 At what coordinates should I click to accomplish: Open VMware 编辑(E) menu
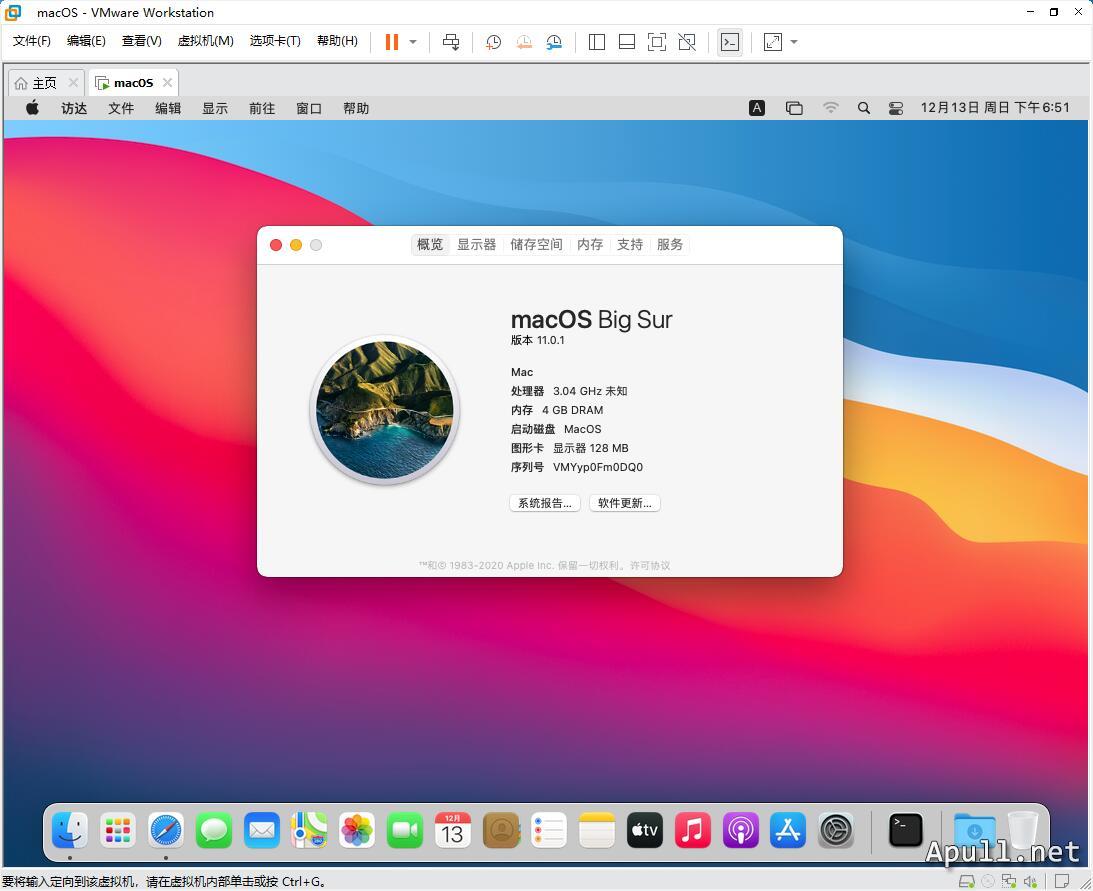(86, 41)
